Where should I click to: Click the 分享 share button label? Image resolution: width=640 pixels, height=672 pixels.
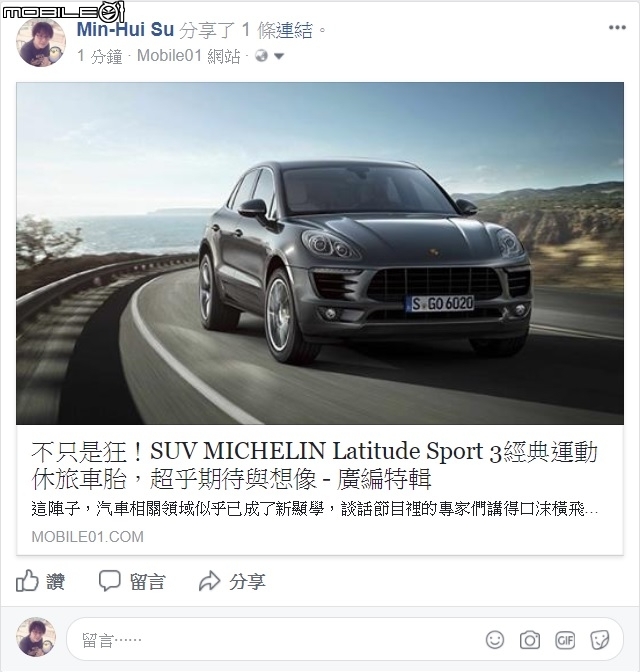click(247, 582)
